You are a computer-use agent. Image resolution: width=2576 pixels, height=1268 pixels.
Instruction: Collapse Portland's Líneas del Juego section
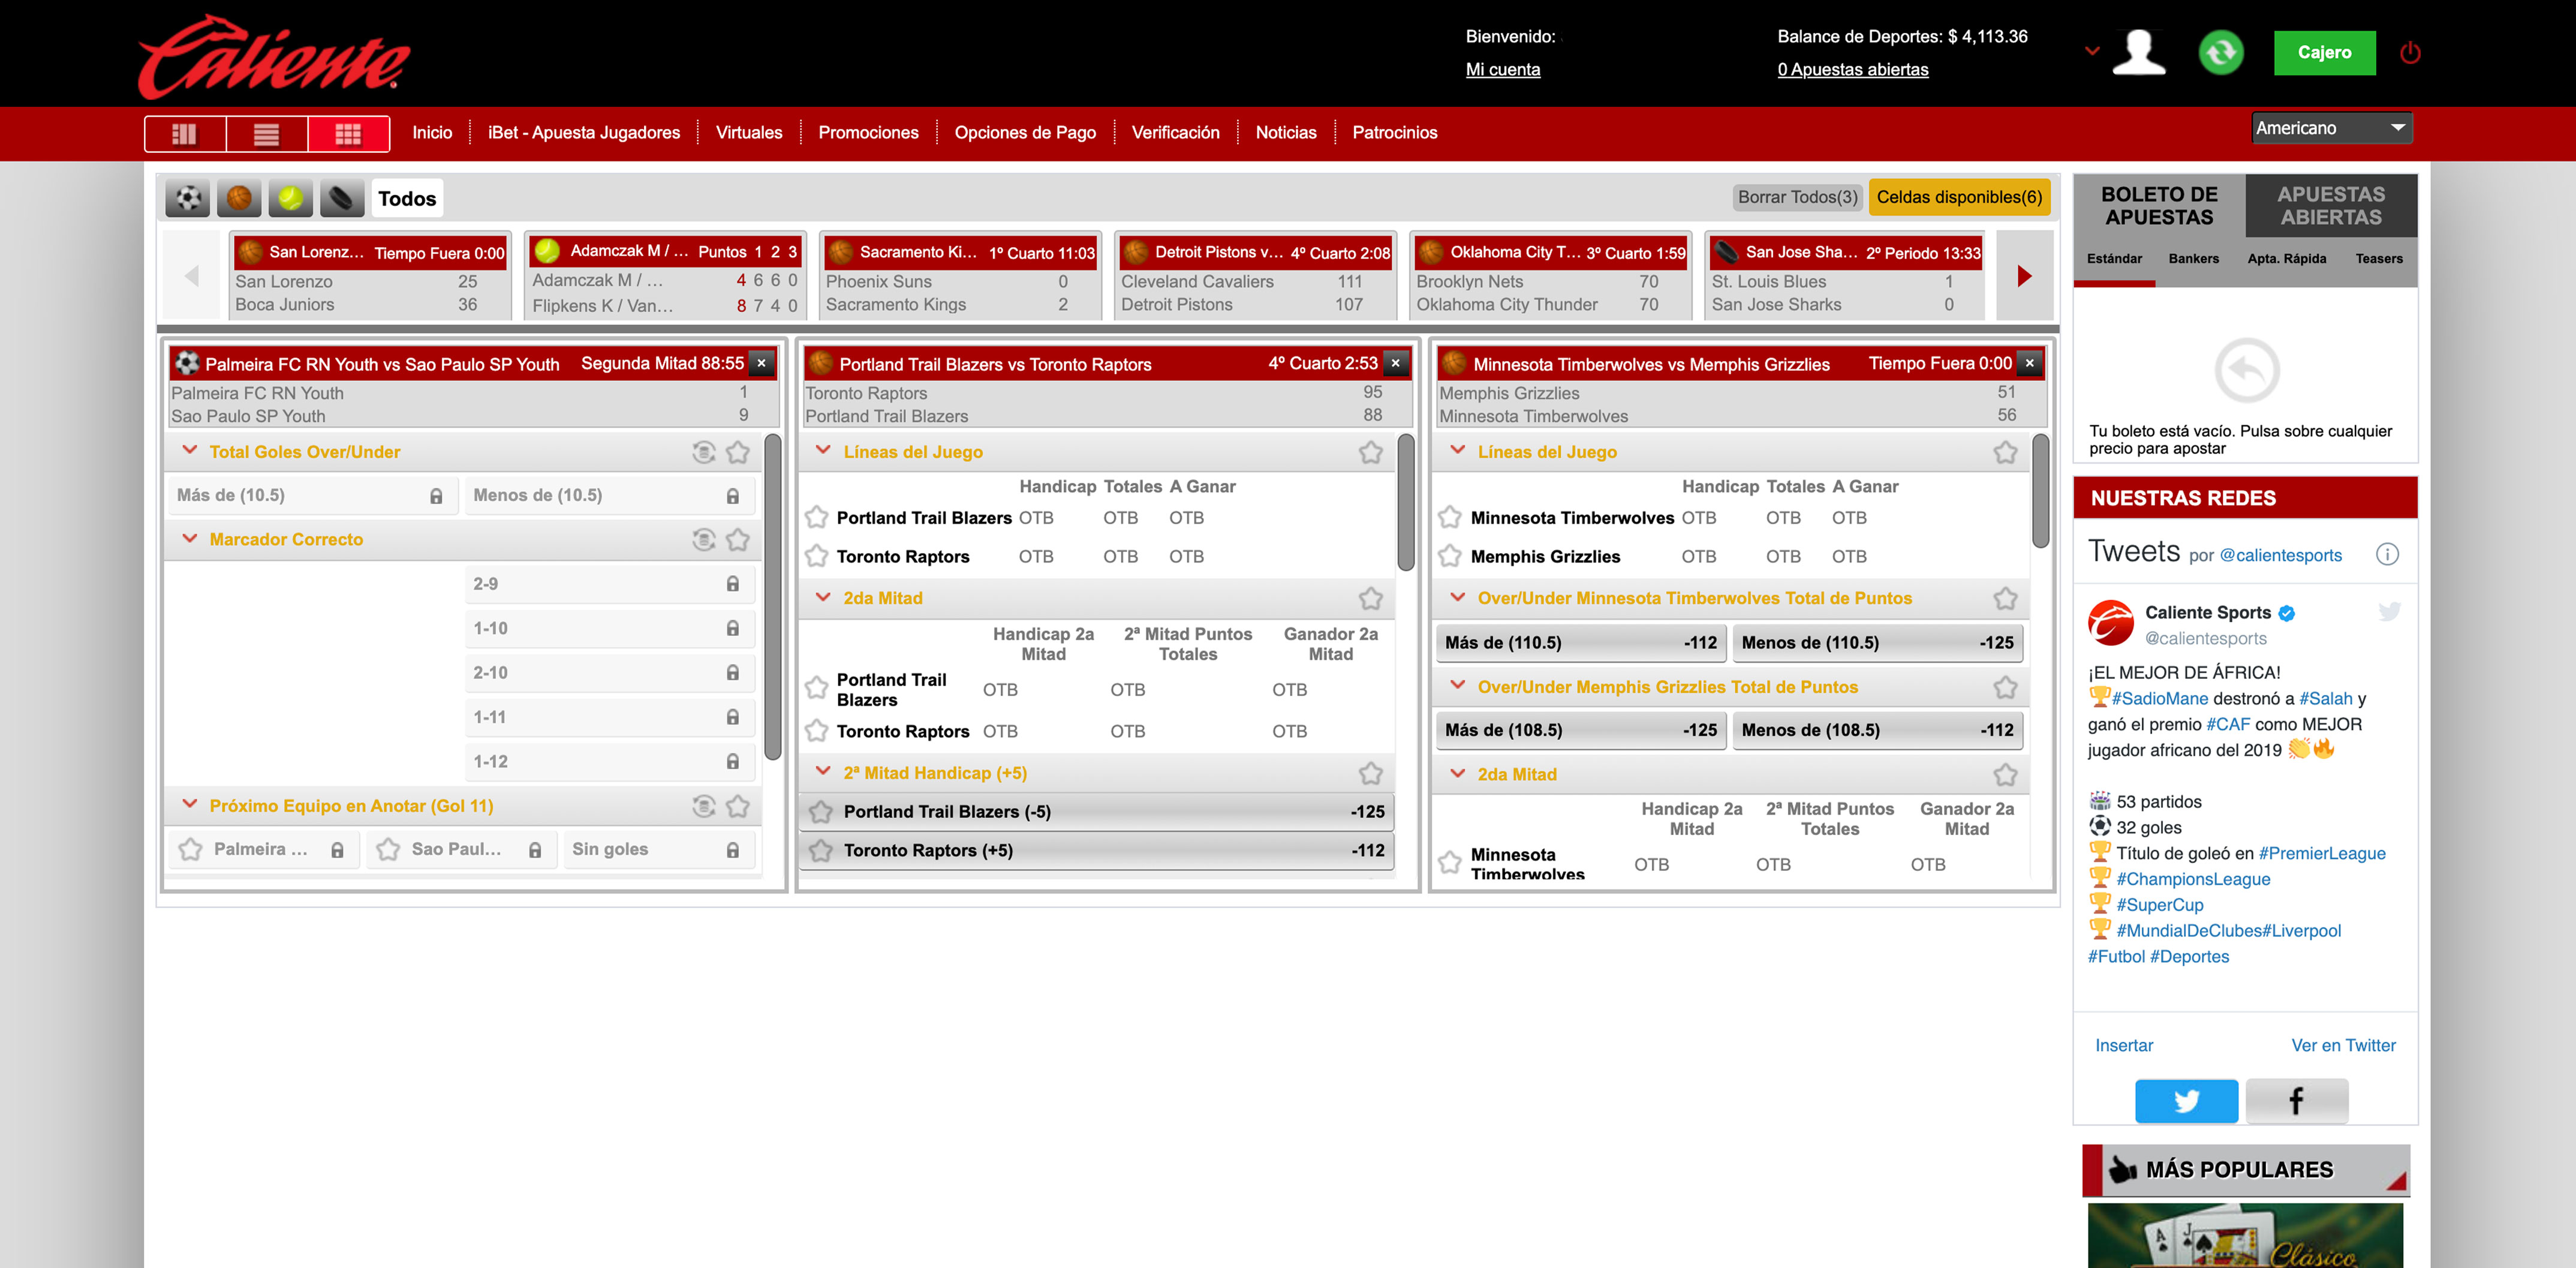[823, 451]
